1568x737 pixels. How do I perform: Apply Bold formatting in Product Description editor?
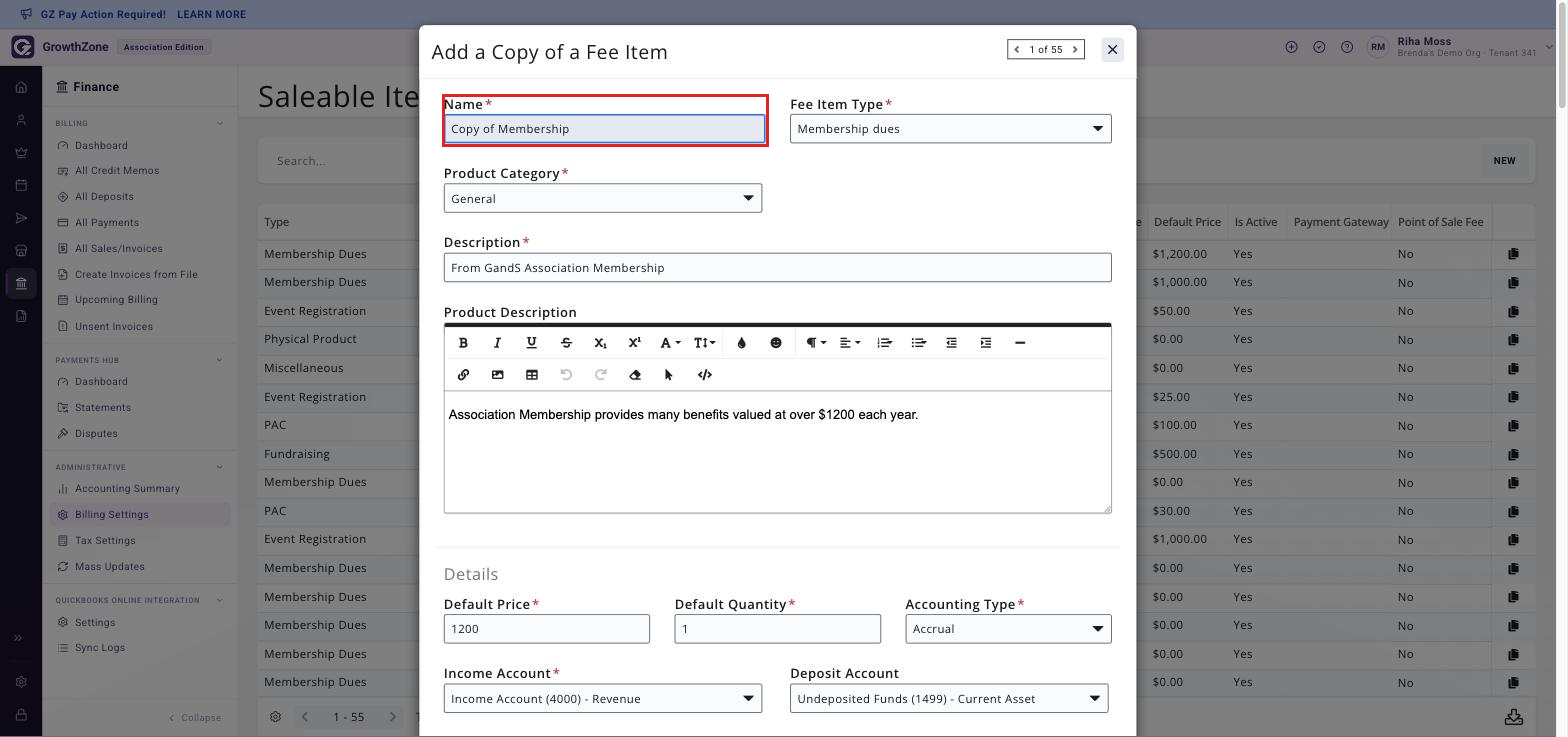[x=463, y=343]
